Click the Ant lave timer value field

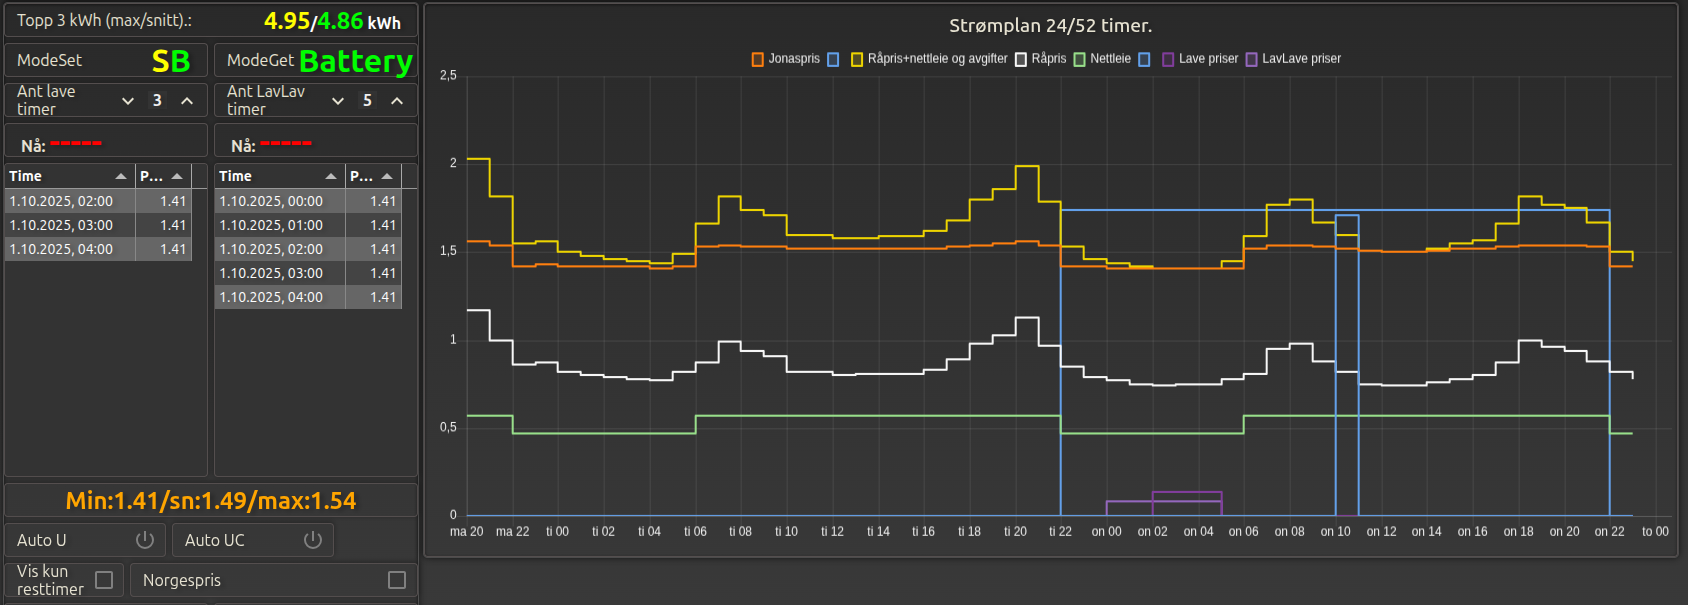(x=157, y=101)
